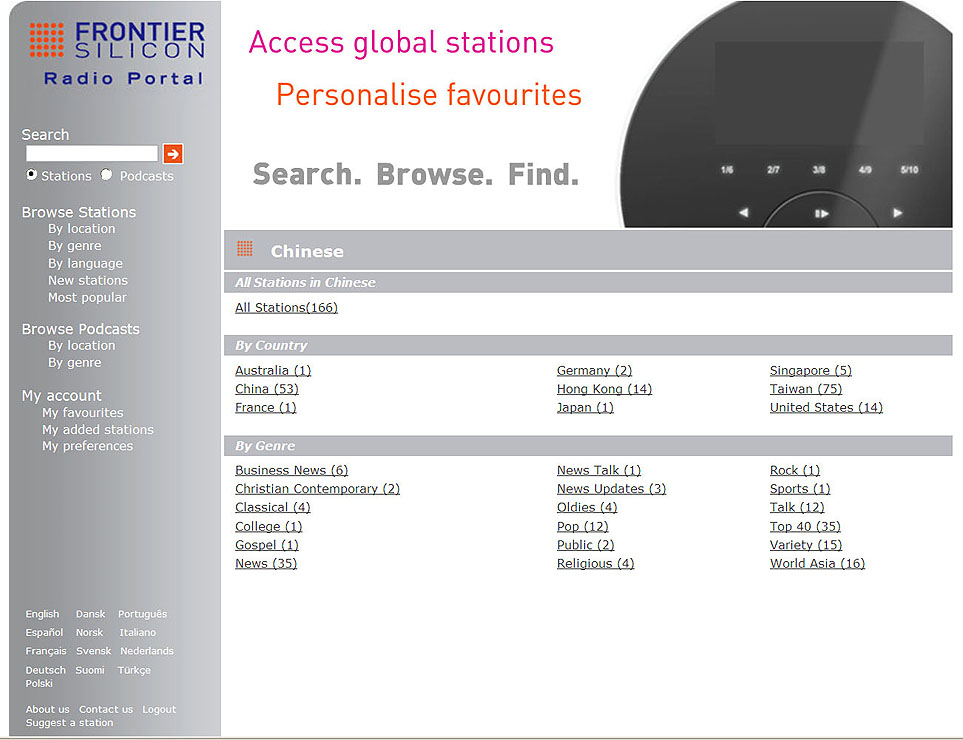The image size is (963, 740).
Task: Open the Top 40 (35) genre
Action: pos(805,526)
